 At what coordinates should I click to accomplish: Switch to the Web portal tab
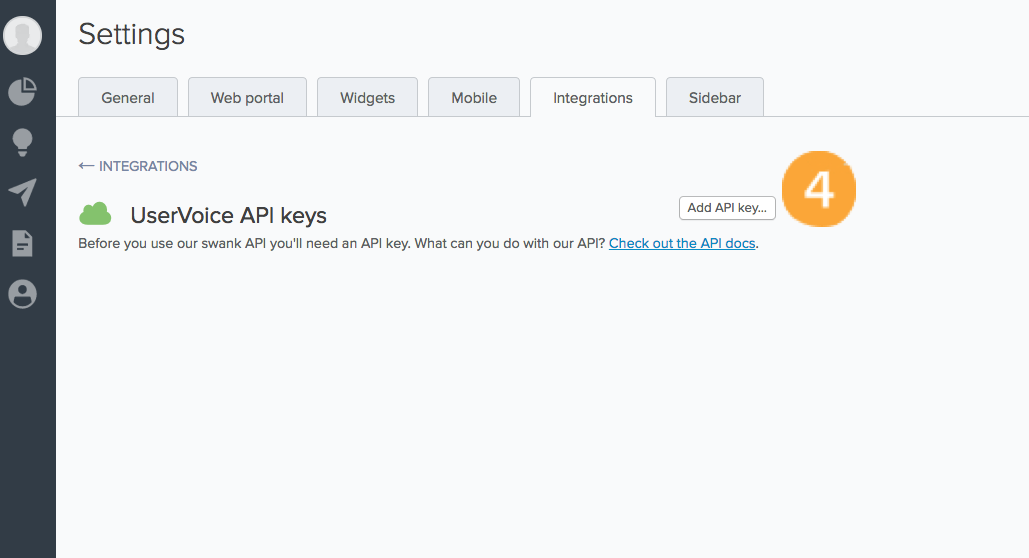pyautogui.click(x=247, y=97)
